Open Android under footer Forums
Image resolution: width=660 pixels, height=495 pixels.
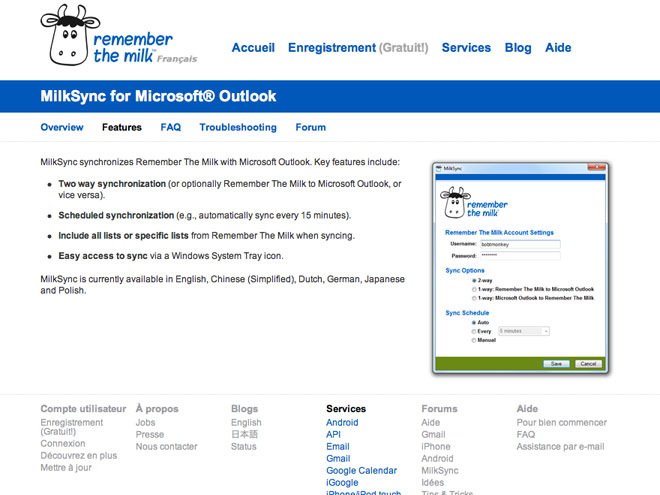tap(437, 458)
